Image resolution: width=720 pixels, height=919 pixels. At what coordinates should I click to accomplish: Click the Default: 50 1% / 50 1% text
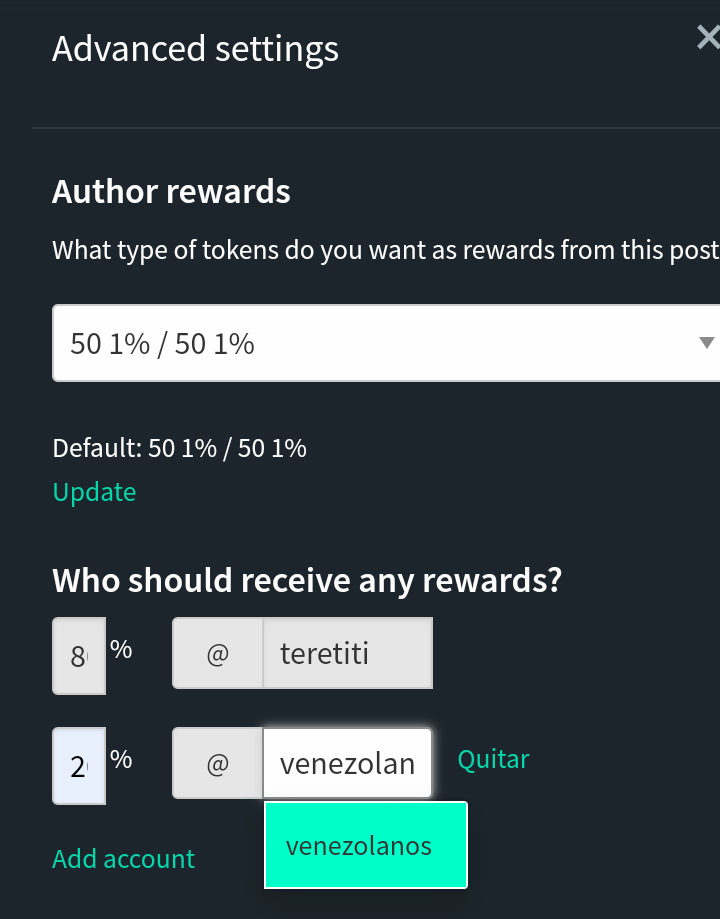[179, 448]
